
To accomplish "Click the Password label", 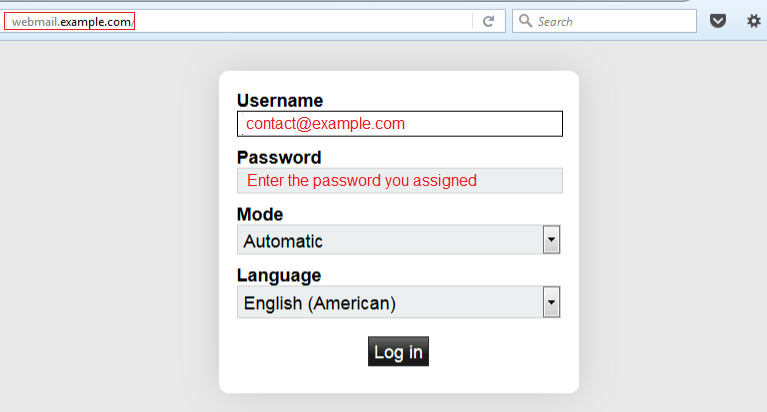I will pos(279,158).
